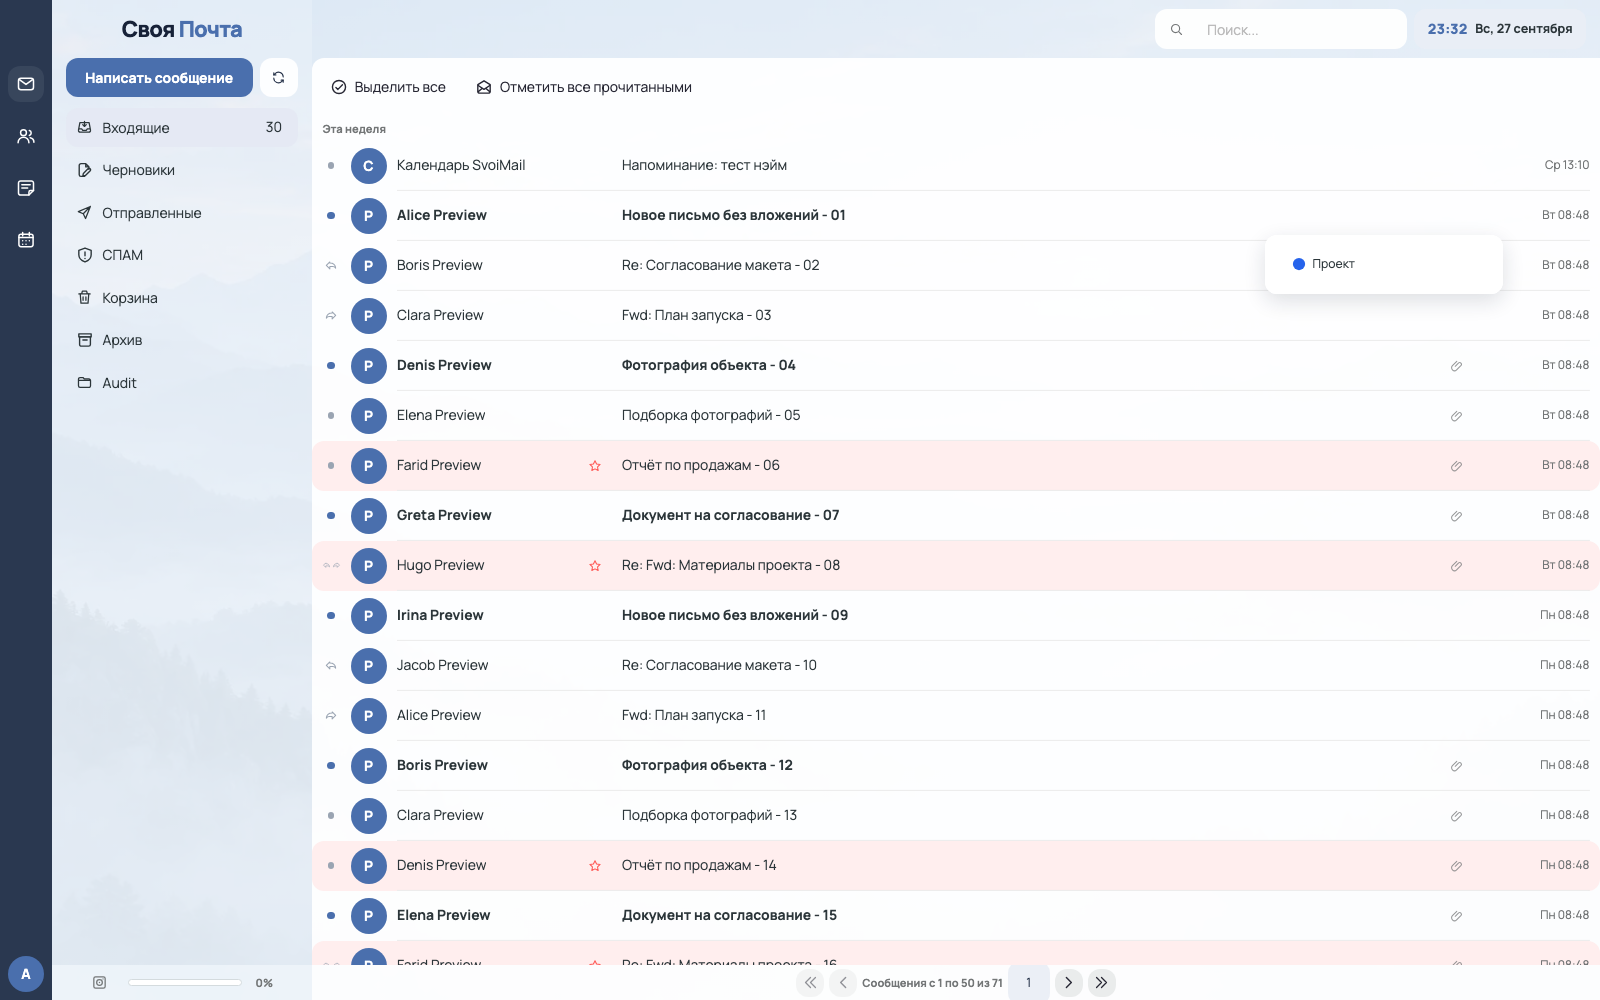Go to the previous page of messages
The width and height of the screenshot is (1600, 1000).
843,983
